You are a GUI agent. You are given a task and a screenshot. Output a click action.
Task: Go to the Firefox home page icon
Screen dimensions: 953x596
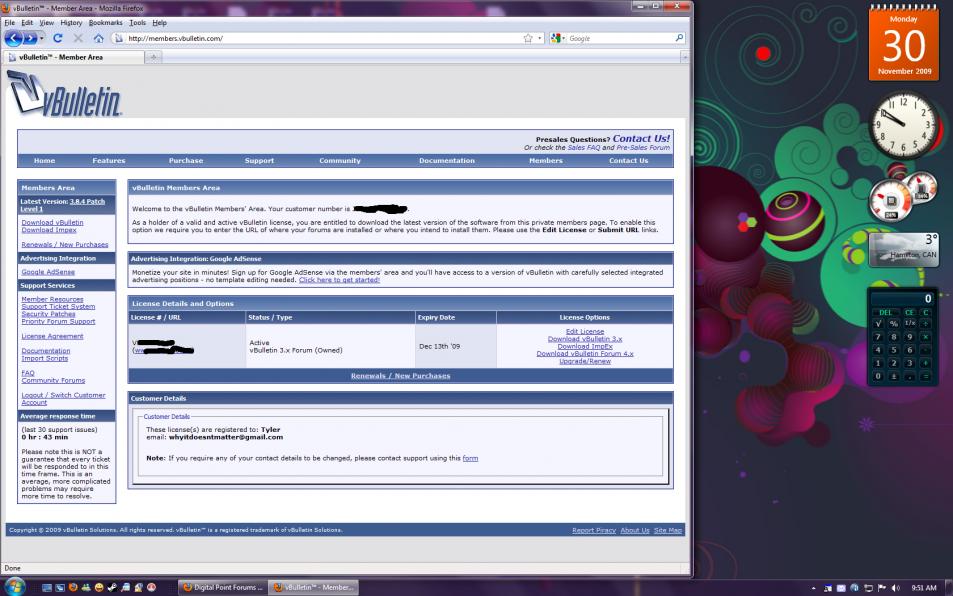(x=98, y=38)
